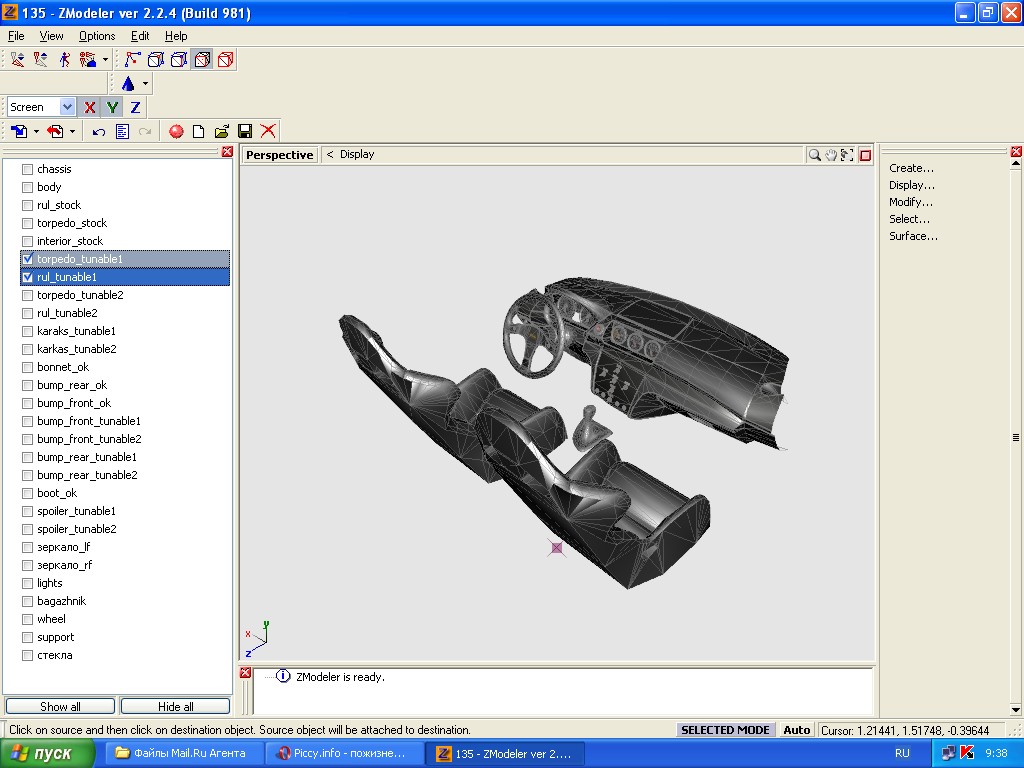Open the viewport Display menu

point(357,154)
